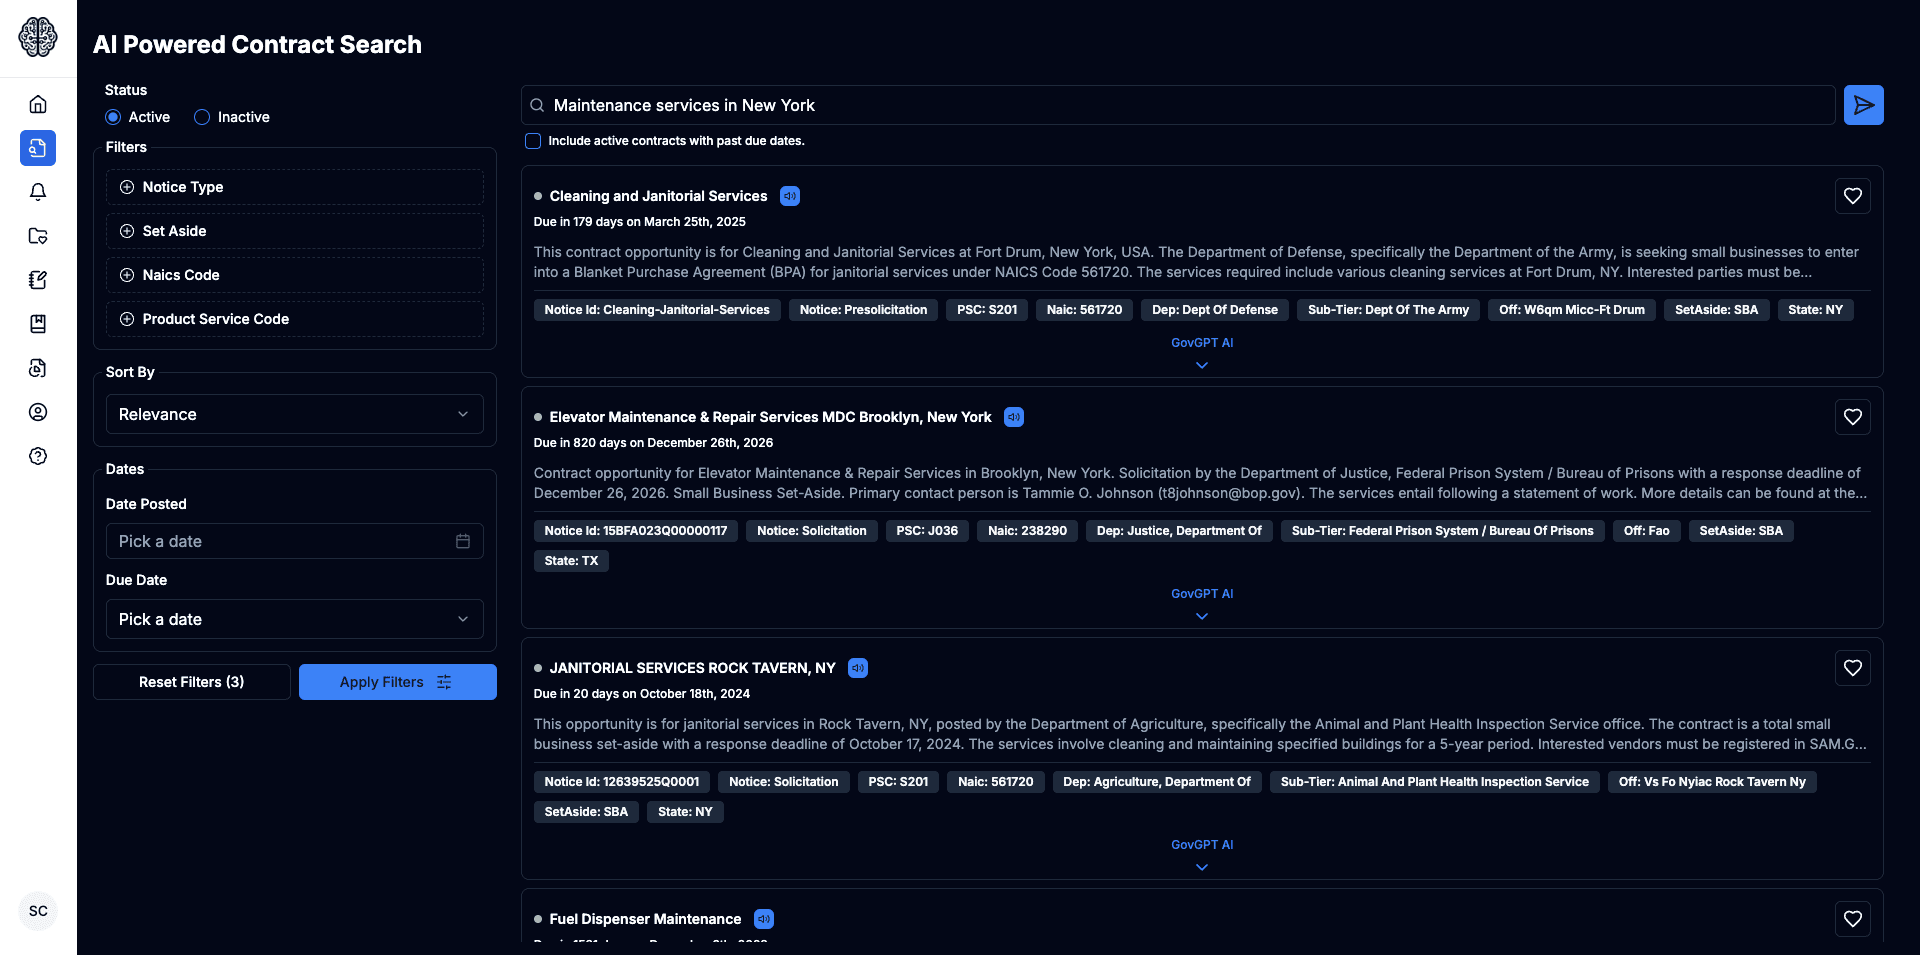The height and width of the screenshot is (955, 1920).
Task: Select the Inactive status radio button
Action: tap(202, 117)
